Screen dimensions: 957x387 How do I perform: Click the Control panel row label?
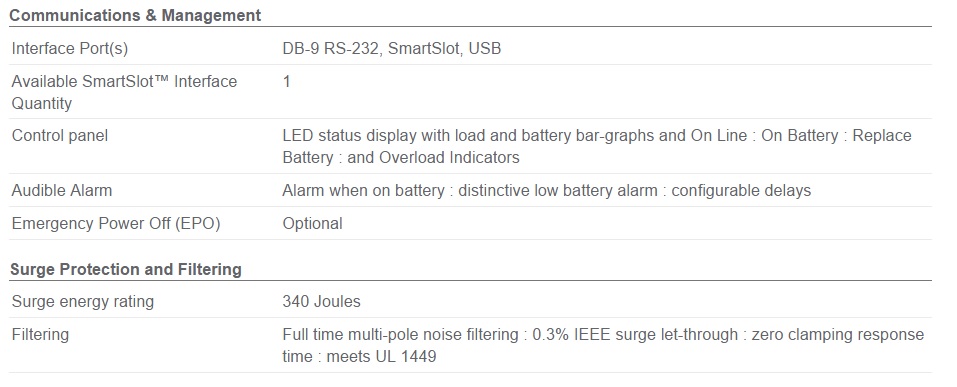pos(60,136)
